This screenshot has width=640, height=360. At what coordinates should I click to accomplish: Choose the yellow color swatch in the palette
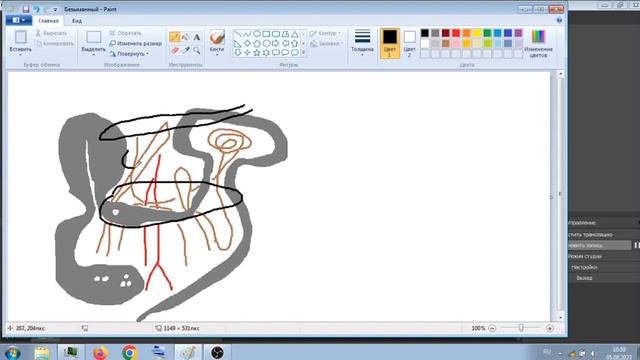(477, 33)
